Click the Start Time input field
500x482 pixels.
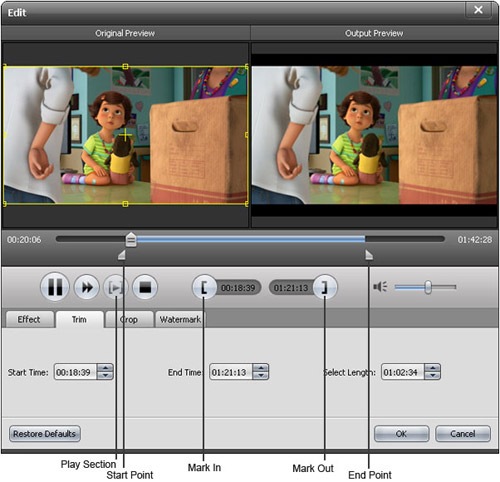pos(75,372)
